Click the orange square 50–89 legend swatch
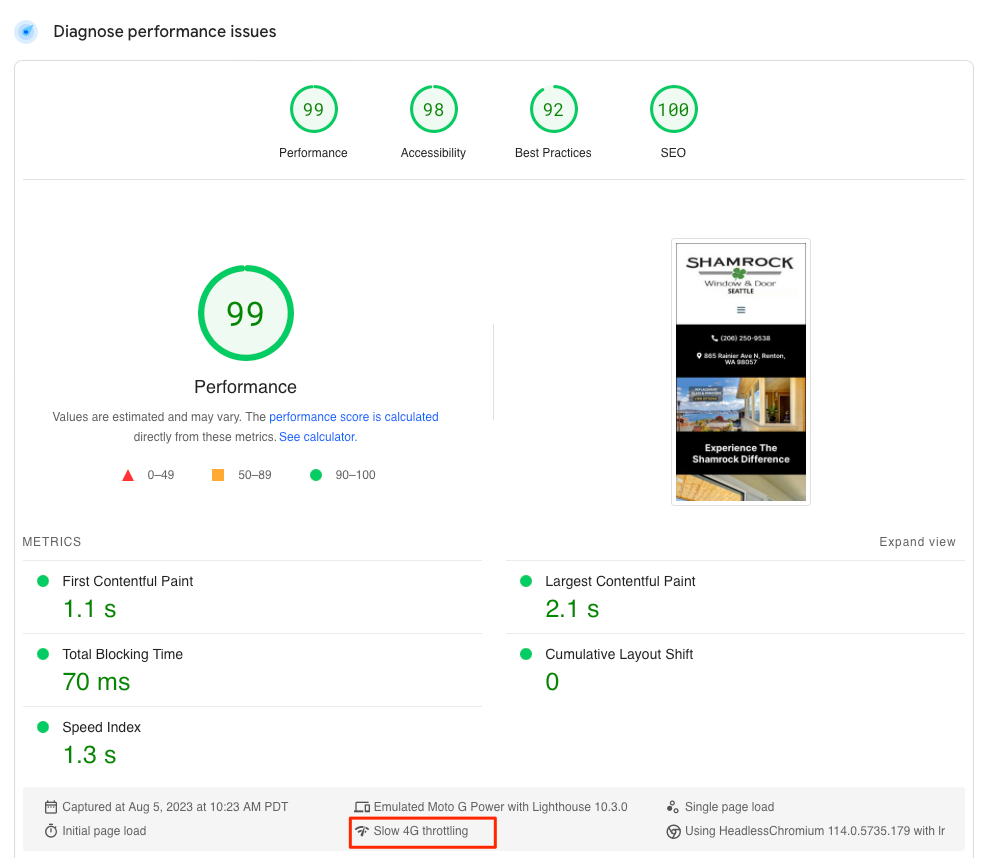 [x=218, y=475]
